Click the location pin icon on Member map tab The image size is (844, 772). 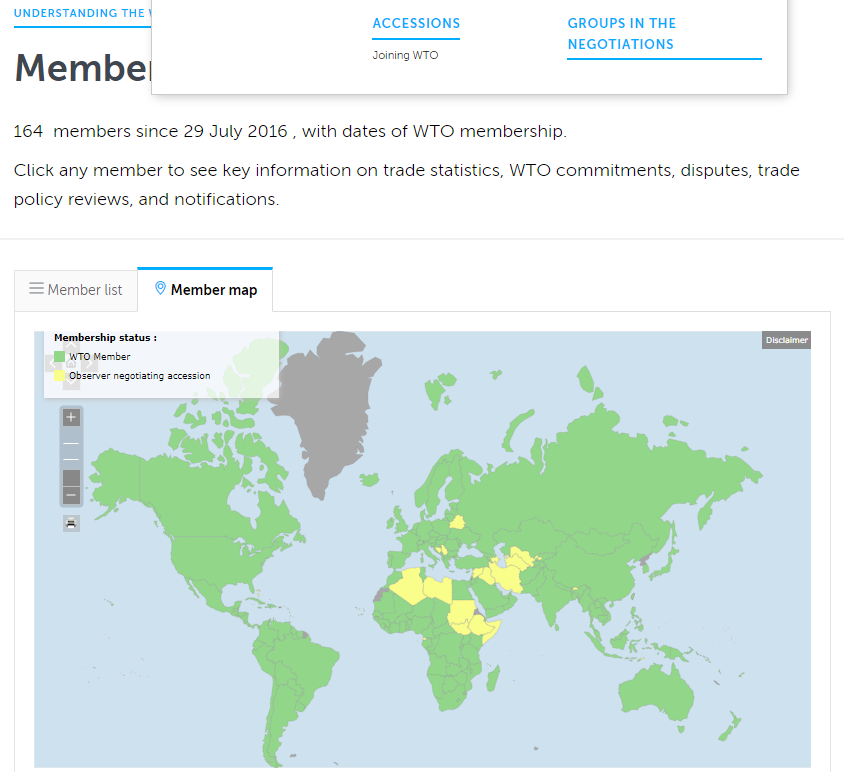(x=160, y=288)
